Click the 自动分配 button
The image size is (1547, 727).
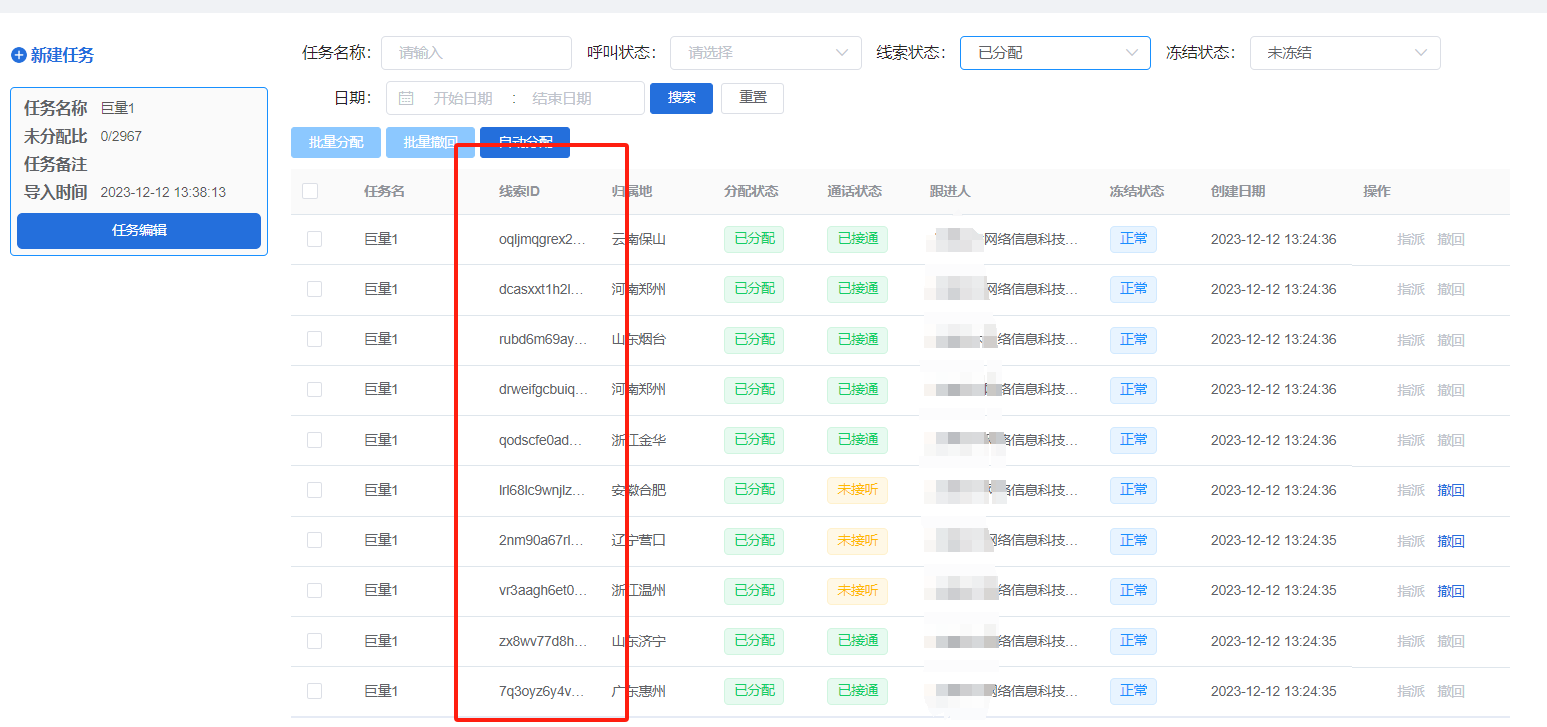(525, 143)
